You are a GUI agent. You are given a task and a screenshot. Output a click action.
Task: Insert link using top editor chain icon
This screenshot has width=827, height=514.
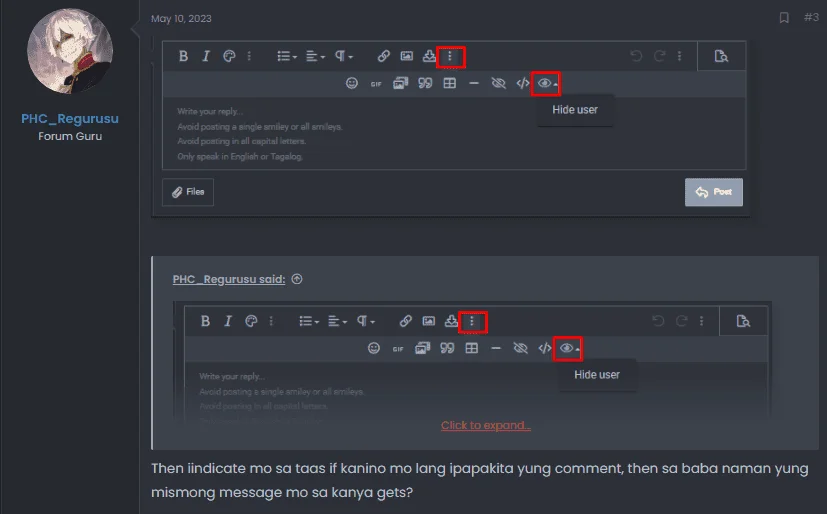click(383, 56)
